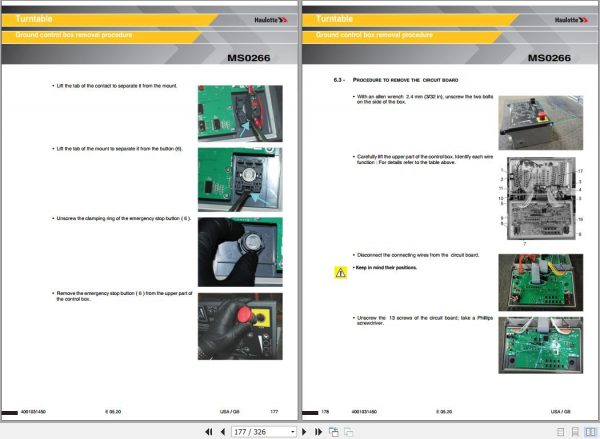Screen dimensions: 600x439
Task: Go to the previous page
Action: [x=223, y=432]
